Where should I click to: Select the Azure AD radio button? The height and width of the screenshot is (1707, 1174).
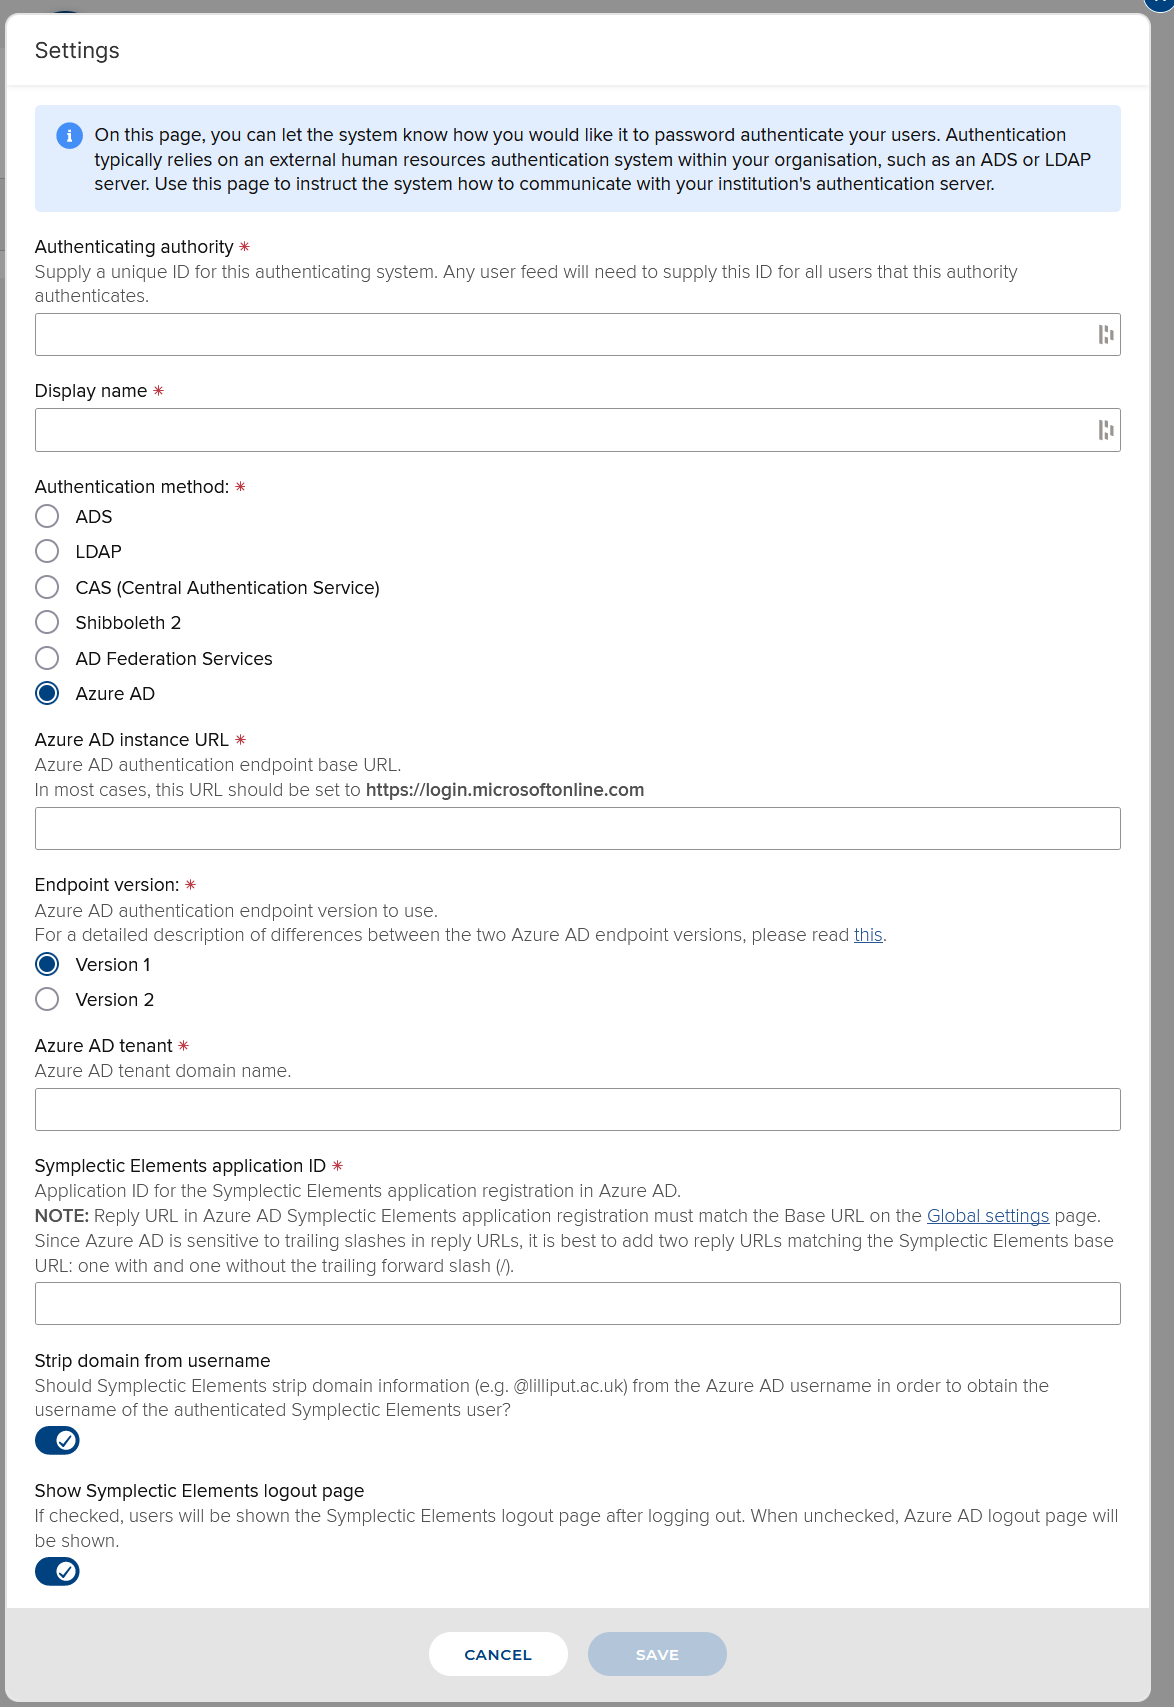47,693
